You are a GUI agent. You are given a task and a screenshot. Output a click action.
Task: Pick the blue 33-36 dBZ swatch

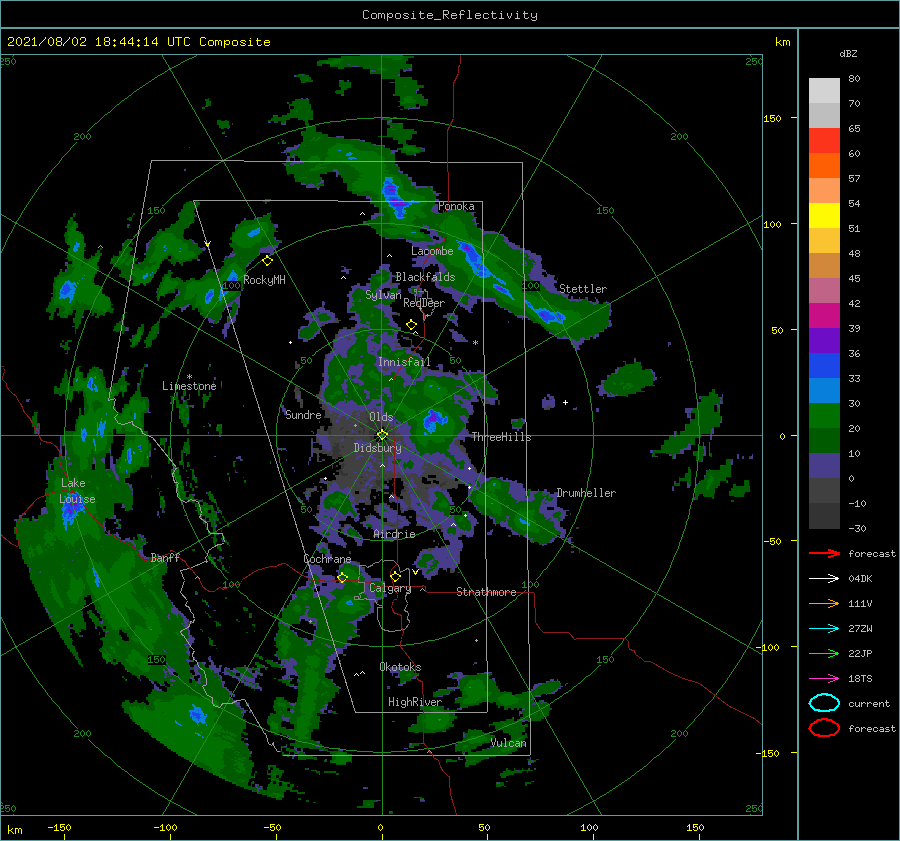click(x=824, y=366)
